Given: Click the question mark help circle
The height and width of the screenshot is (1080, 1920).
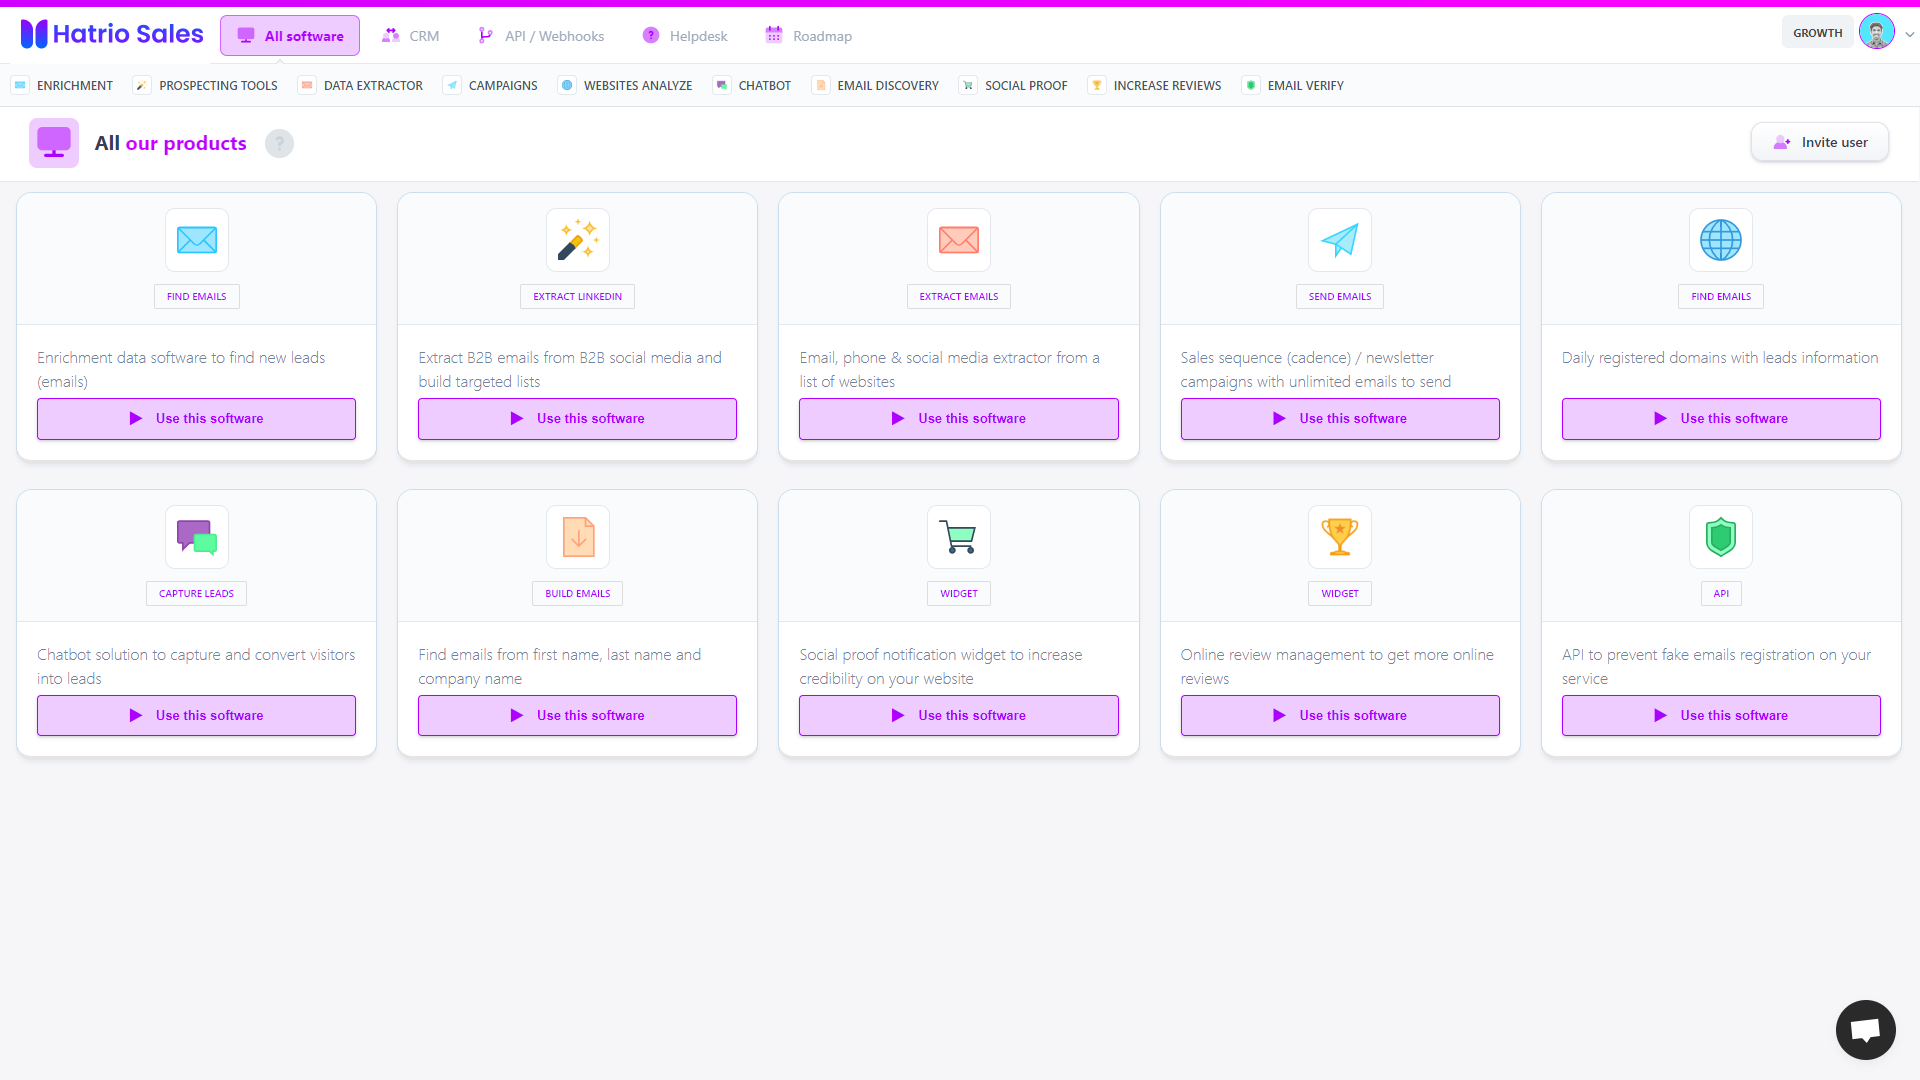Looking at the screenshot, I should click(x=279, y=143).
